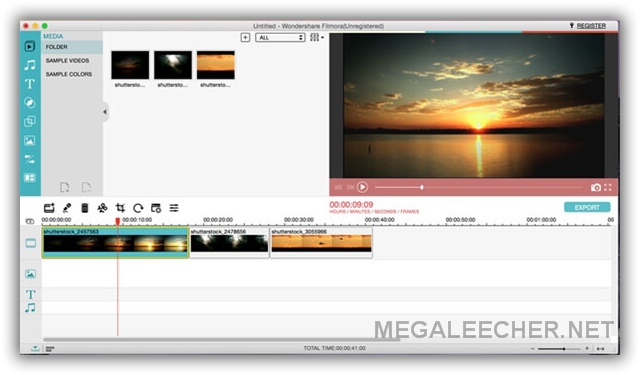Open the ALL media filter dropdown
The image size is (640, 375).
(x=280, y=38)
